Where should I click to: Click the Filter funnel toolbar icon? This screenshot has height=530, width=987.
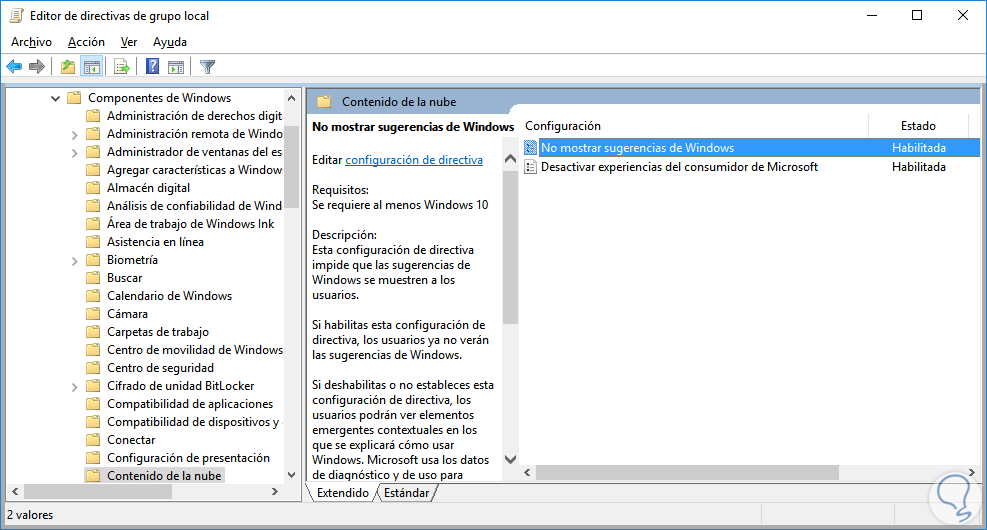pyautogui.click(x=207, y=66)
